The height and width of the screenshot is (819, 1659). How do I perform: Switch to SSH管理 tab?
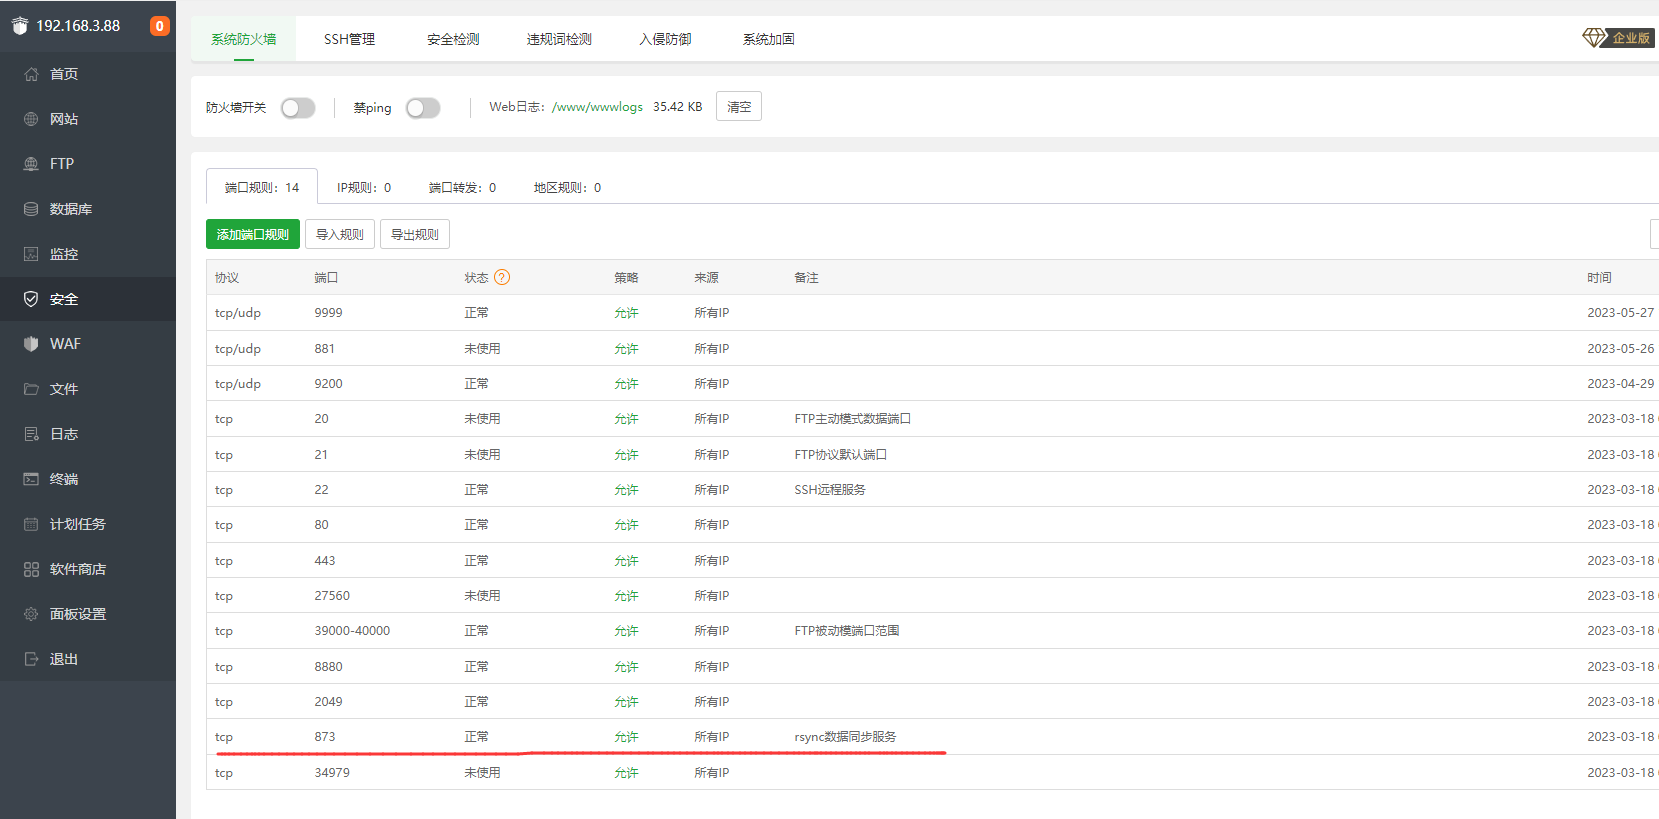point(349,39)
